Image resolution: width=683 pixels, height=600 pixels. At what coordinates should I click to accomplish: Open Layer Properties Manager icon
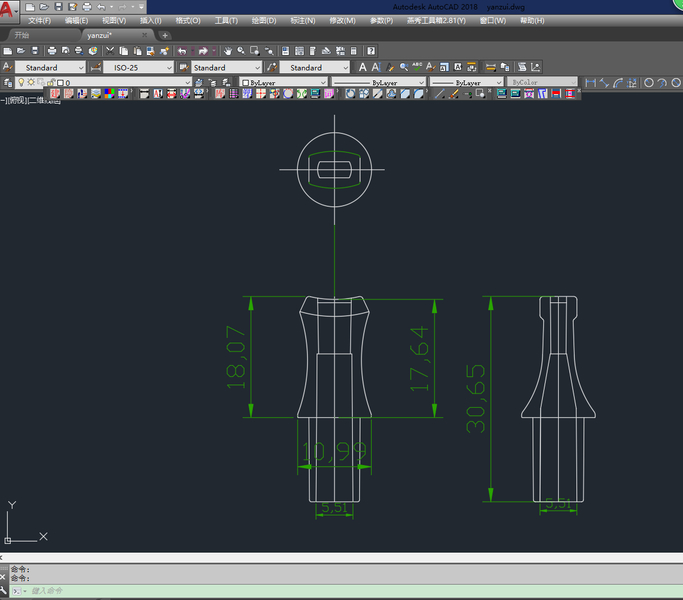pos(7,82)
